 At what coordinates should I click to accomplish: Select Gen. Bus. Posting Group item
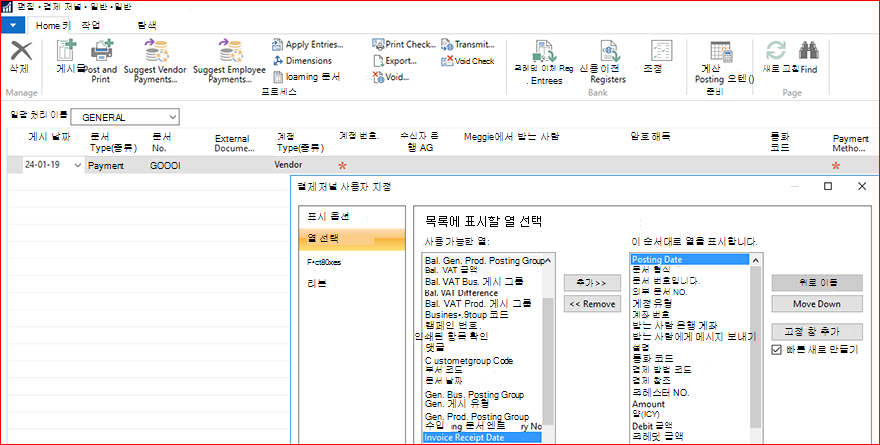click(x=474, y=394)
